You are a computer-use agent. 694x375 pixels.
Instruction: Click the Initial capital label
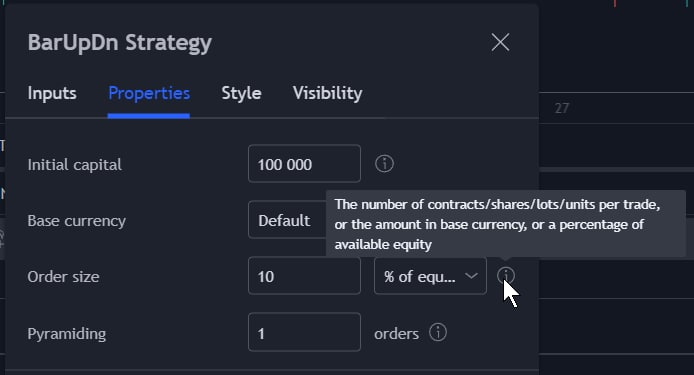pyautogui.click(x=74, y=165)
